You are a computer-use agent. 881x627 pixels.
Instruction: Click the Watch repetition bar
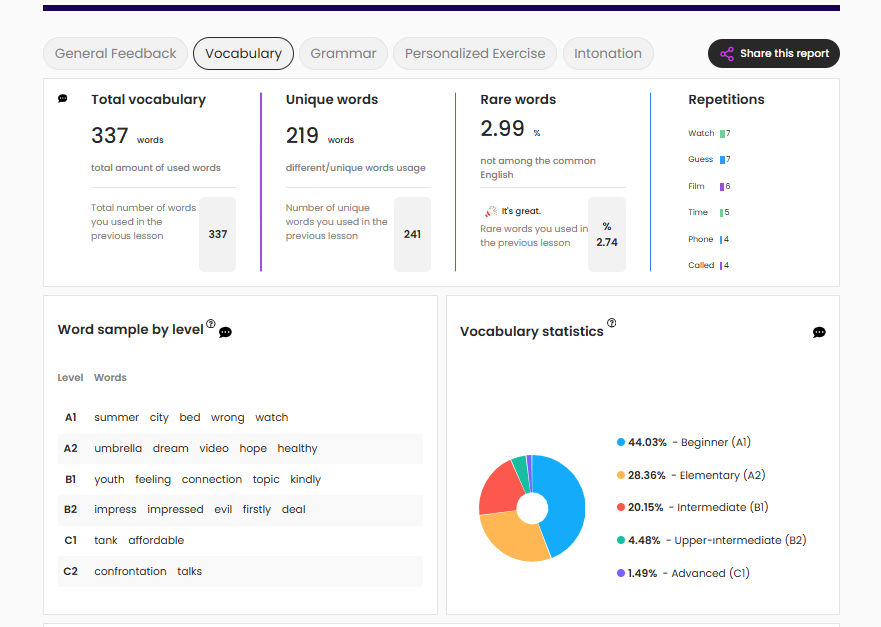tap(722, 134)
